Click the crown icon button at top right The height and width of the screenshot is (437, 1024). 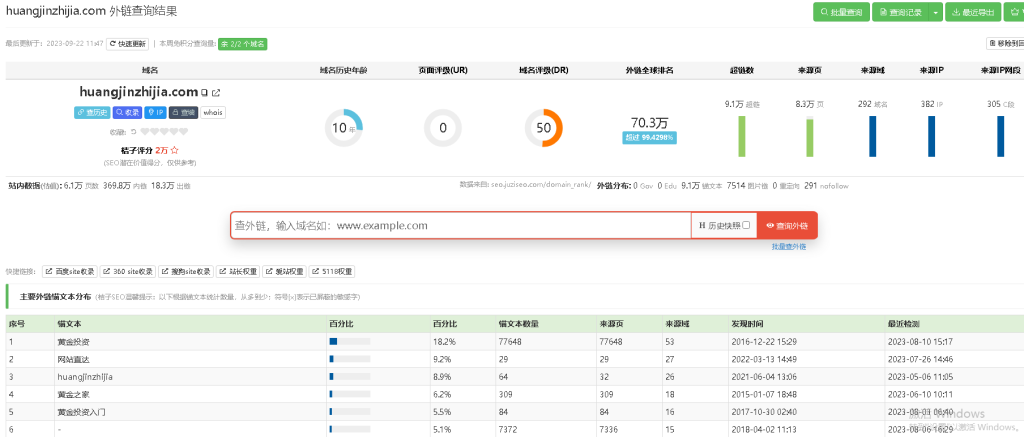pyautogui.click(x=1015, y=12)
